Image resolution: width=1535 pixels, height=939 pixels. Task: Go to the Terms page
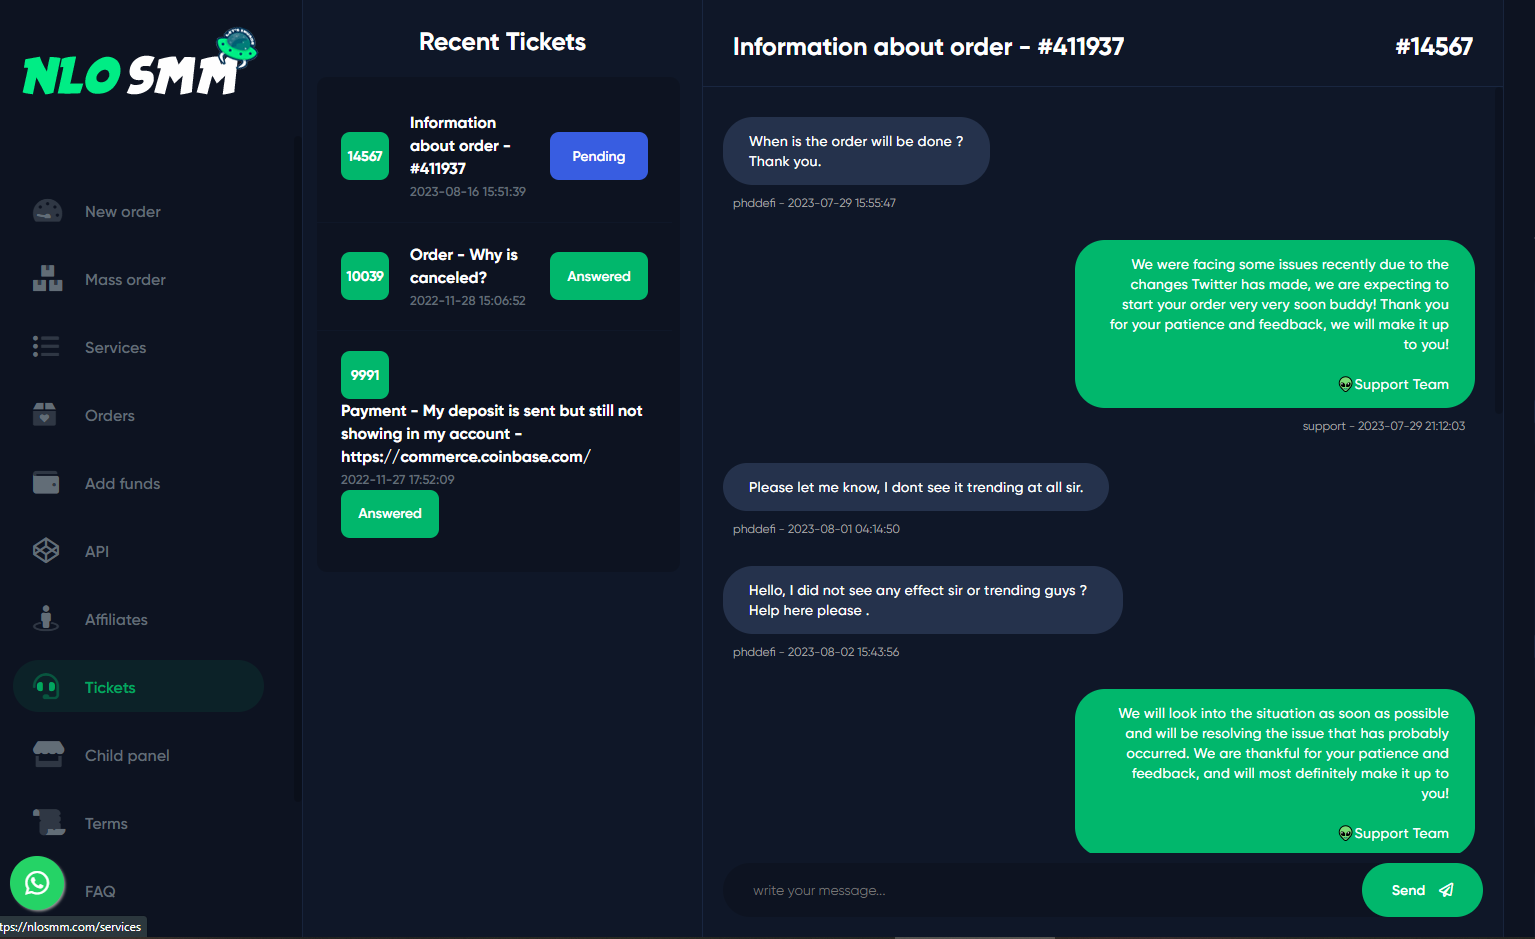tap(106, 824)
